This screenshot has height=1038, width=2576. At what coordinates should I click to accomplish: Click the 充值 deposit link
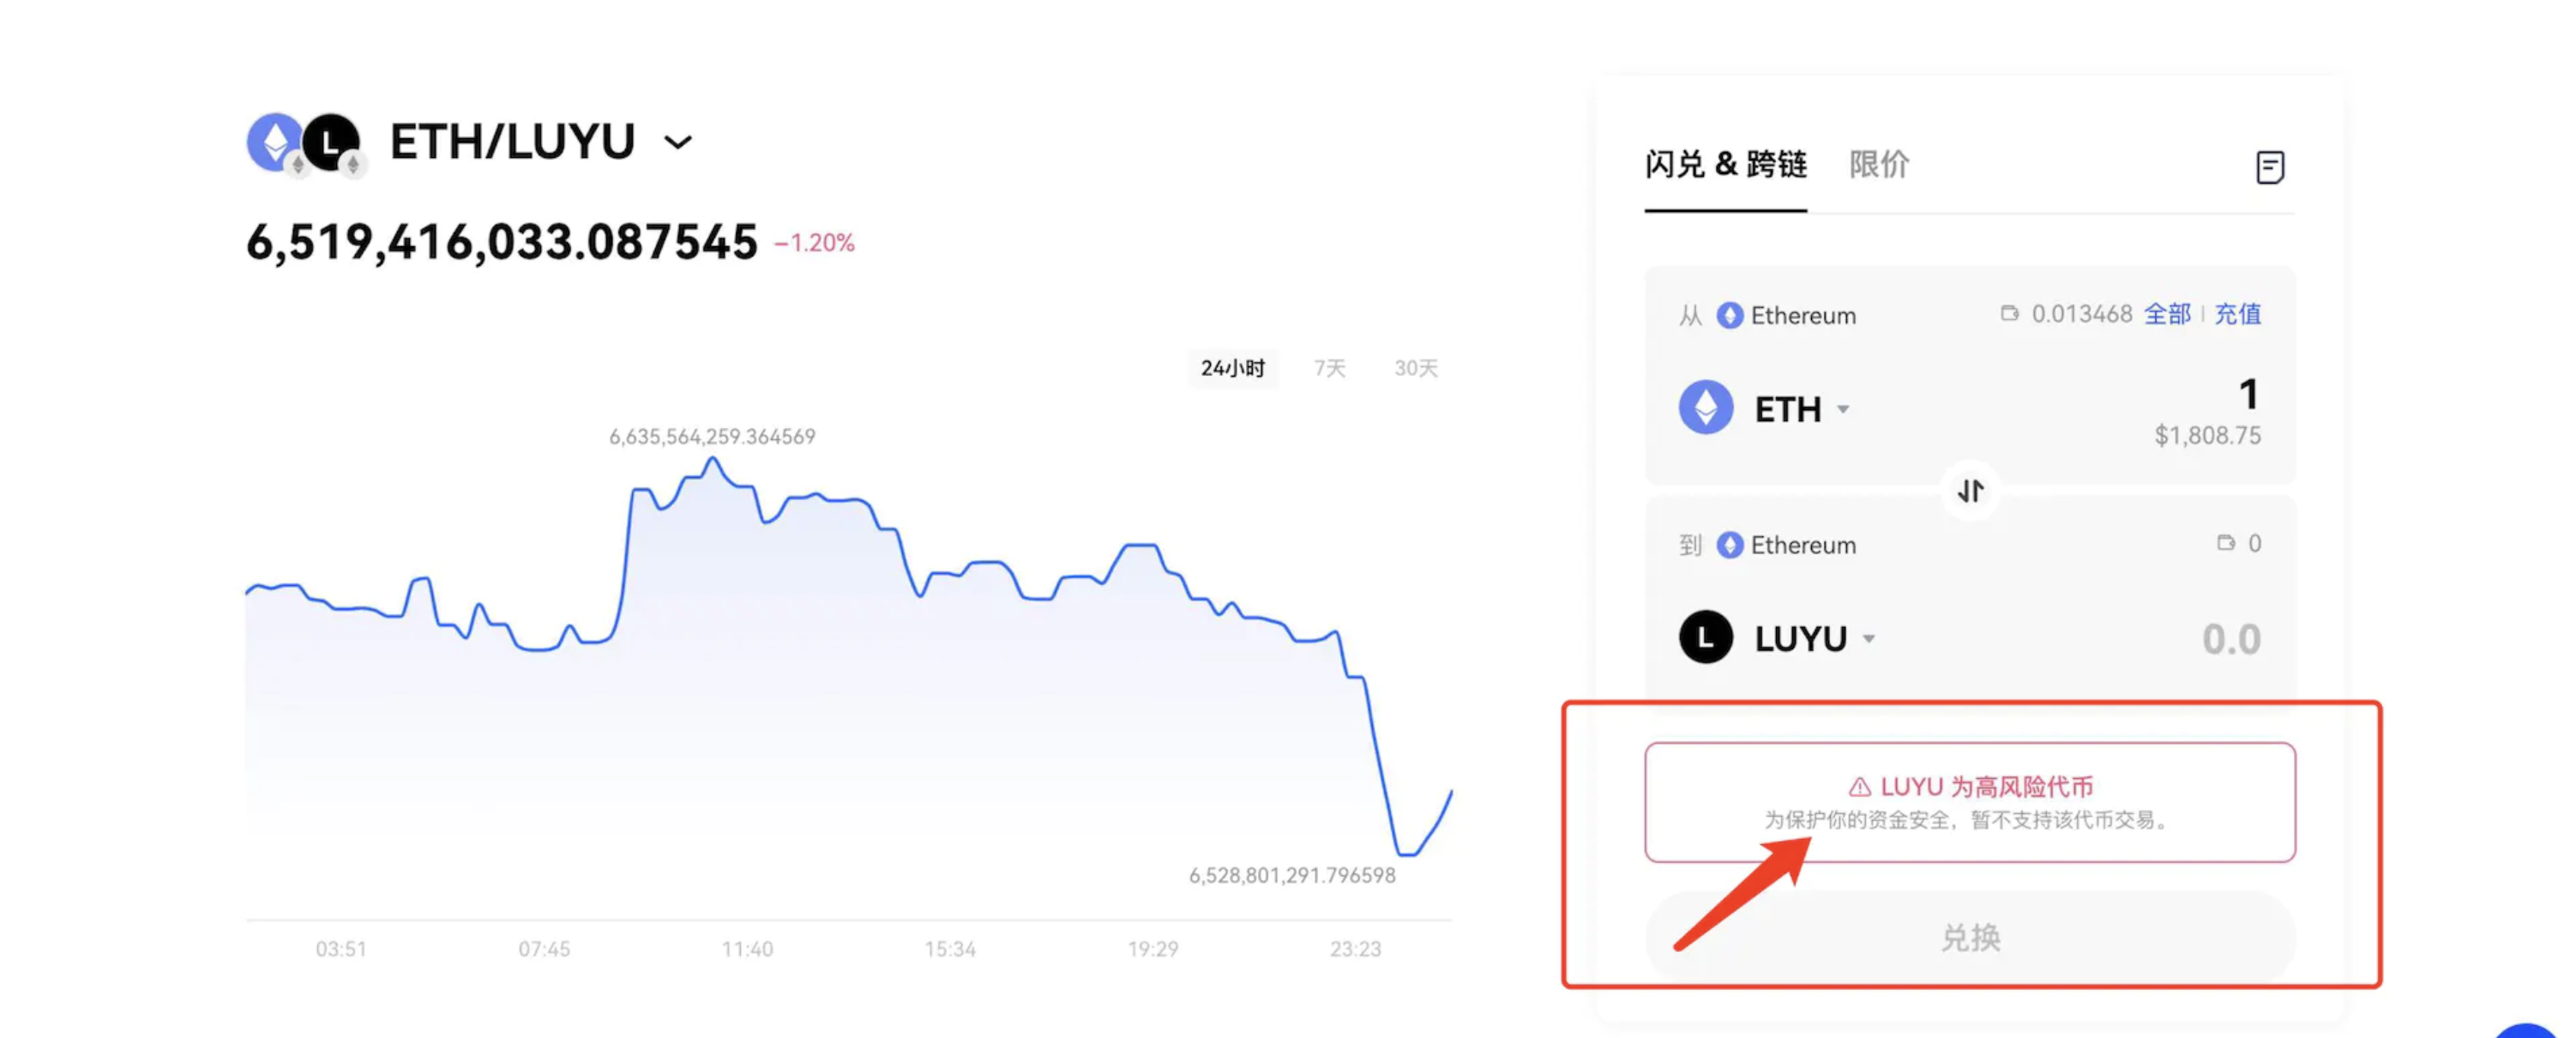(2237, 314)
